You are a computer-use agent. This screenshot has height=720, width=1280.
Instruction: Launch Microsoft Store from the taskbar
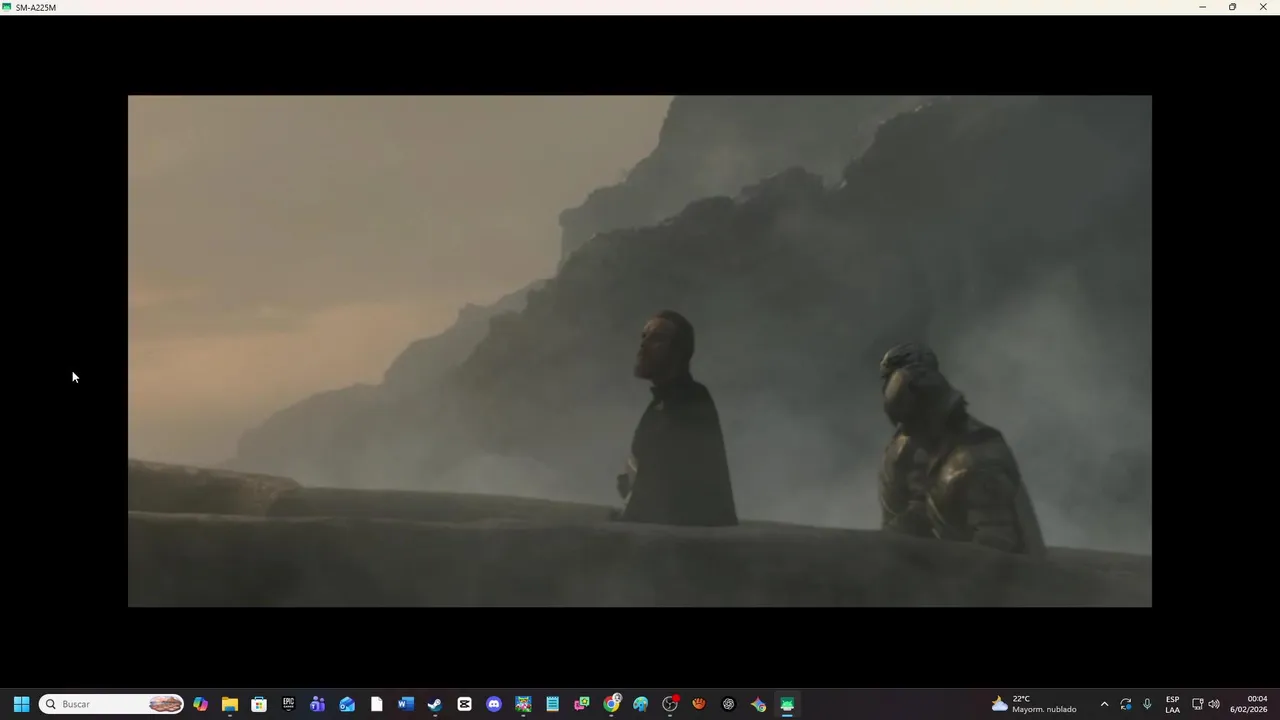tap(259, 704)
